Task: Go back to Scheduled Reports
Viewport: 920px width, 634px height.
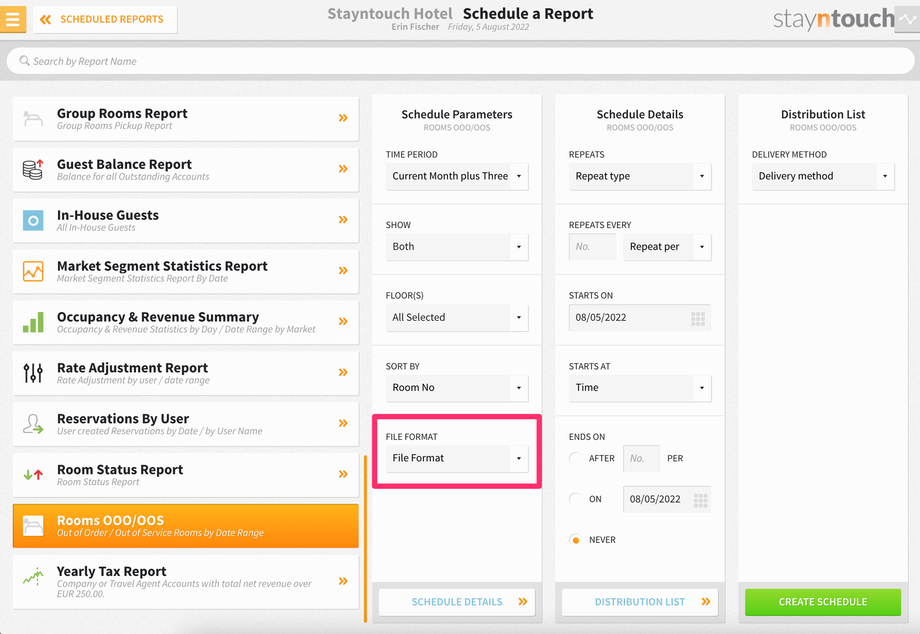Action: coord(105,19)
